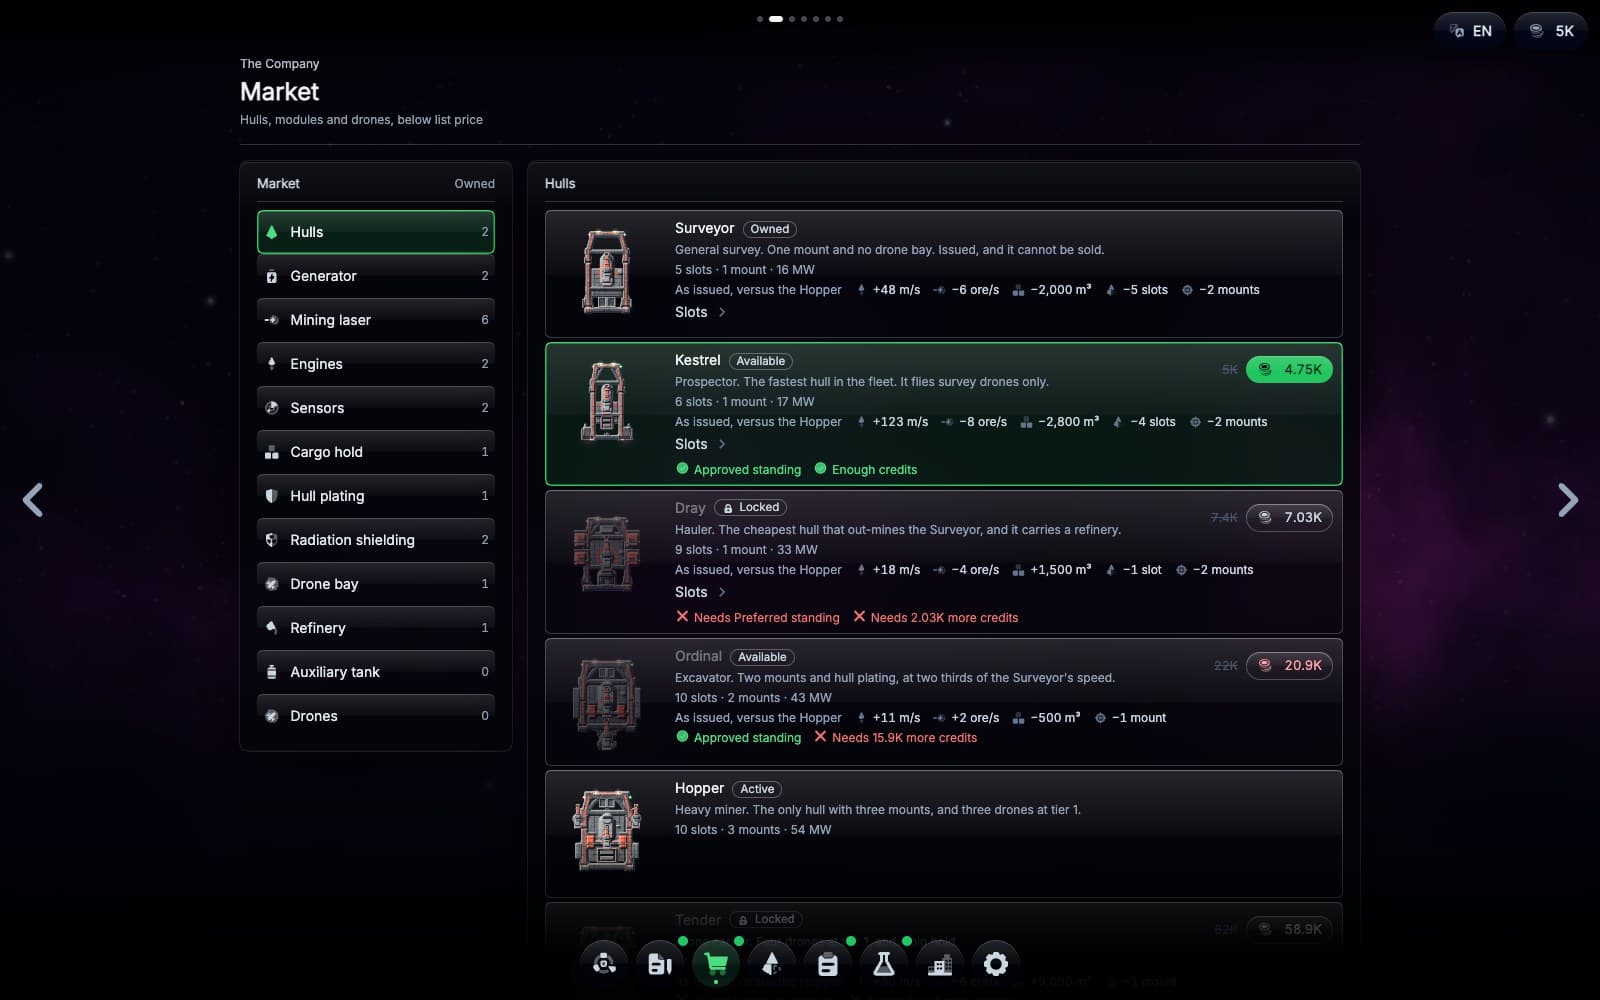Open the Sensors category

tap(376, 408)
